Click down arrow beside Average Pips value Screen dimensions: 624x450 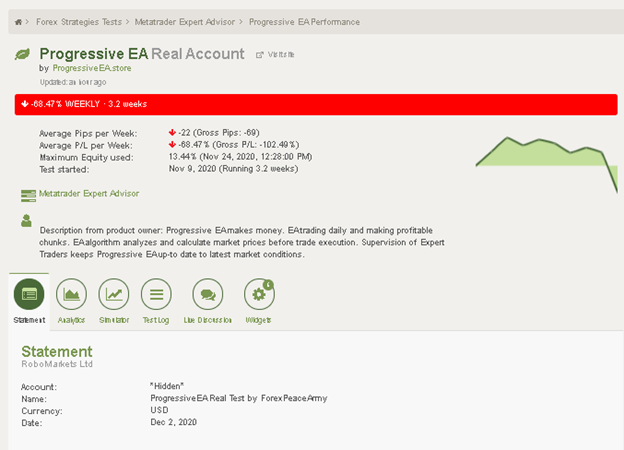click(x=172, y=132)
